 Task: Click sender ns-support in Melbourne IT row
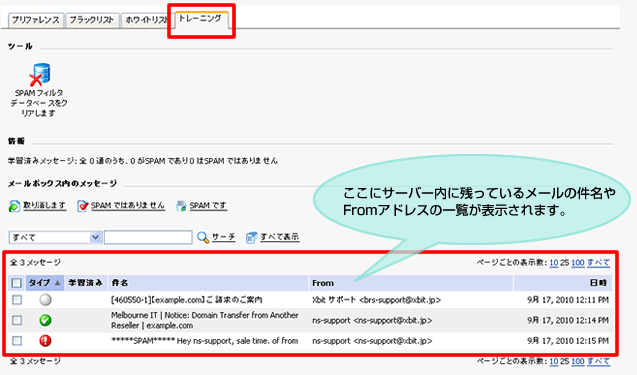(372, 320)
